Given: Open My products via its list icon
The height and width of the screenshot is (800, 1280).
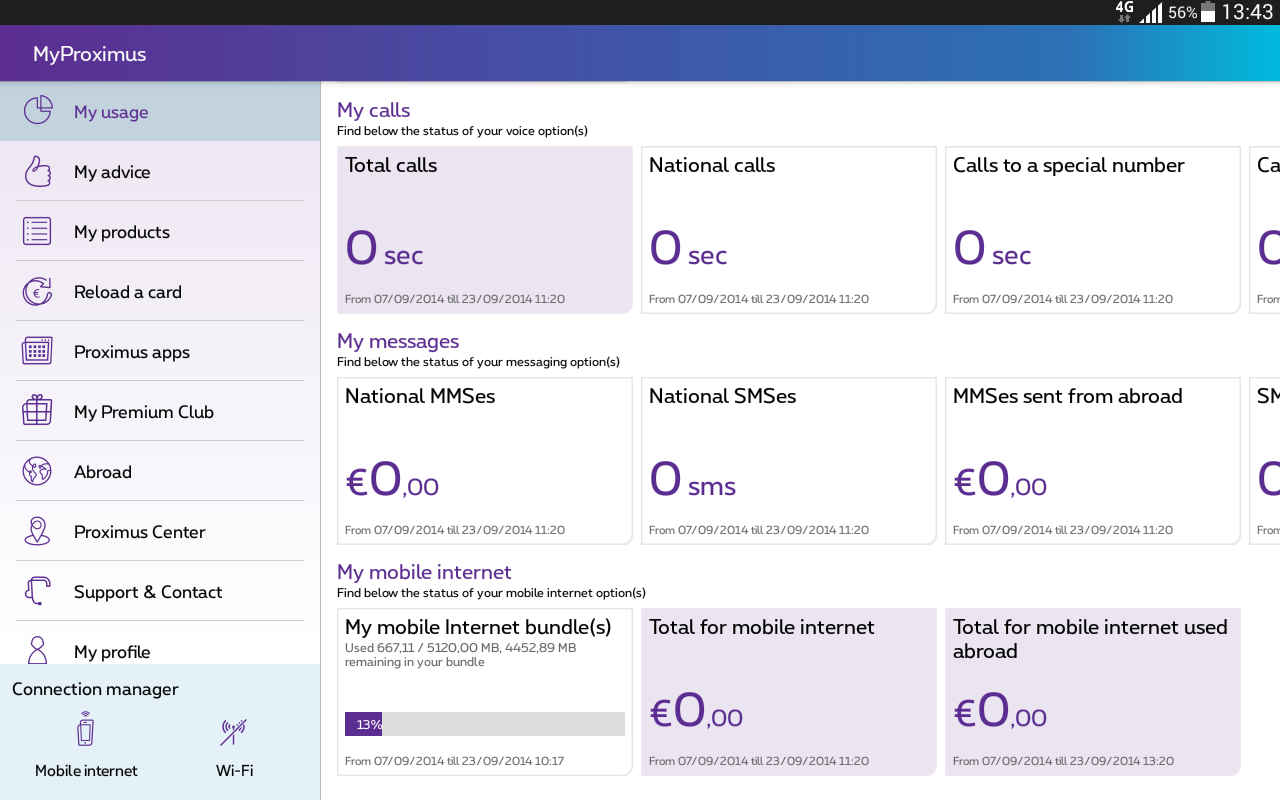Looking at the screenshot, I should pyautogui.click(x=37, y=231).
